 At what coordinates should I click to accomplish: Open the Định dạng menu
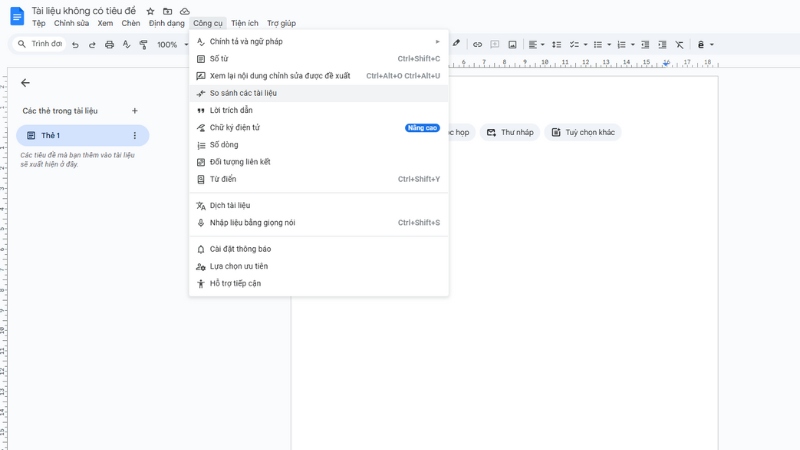pyautogui.click(x=166, y=23)
